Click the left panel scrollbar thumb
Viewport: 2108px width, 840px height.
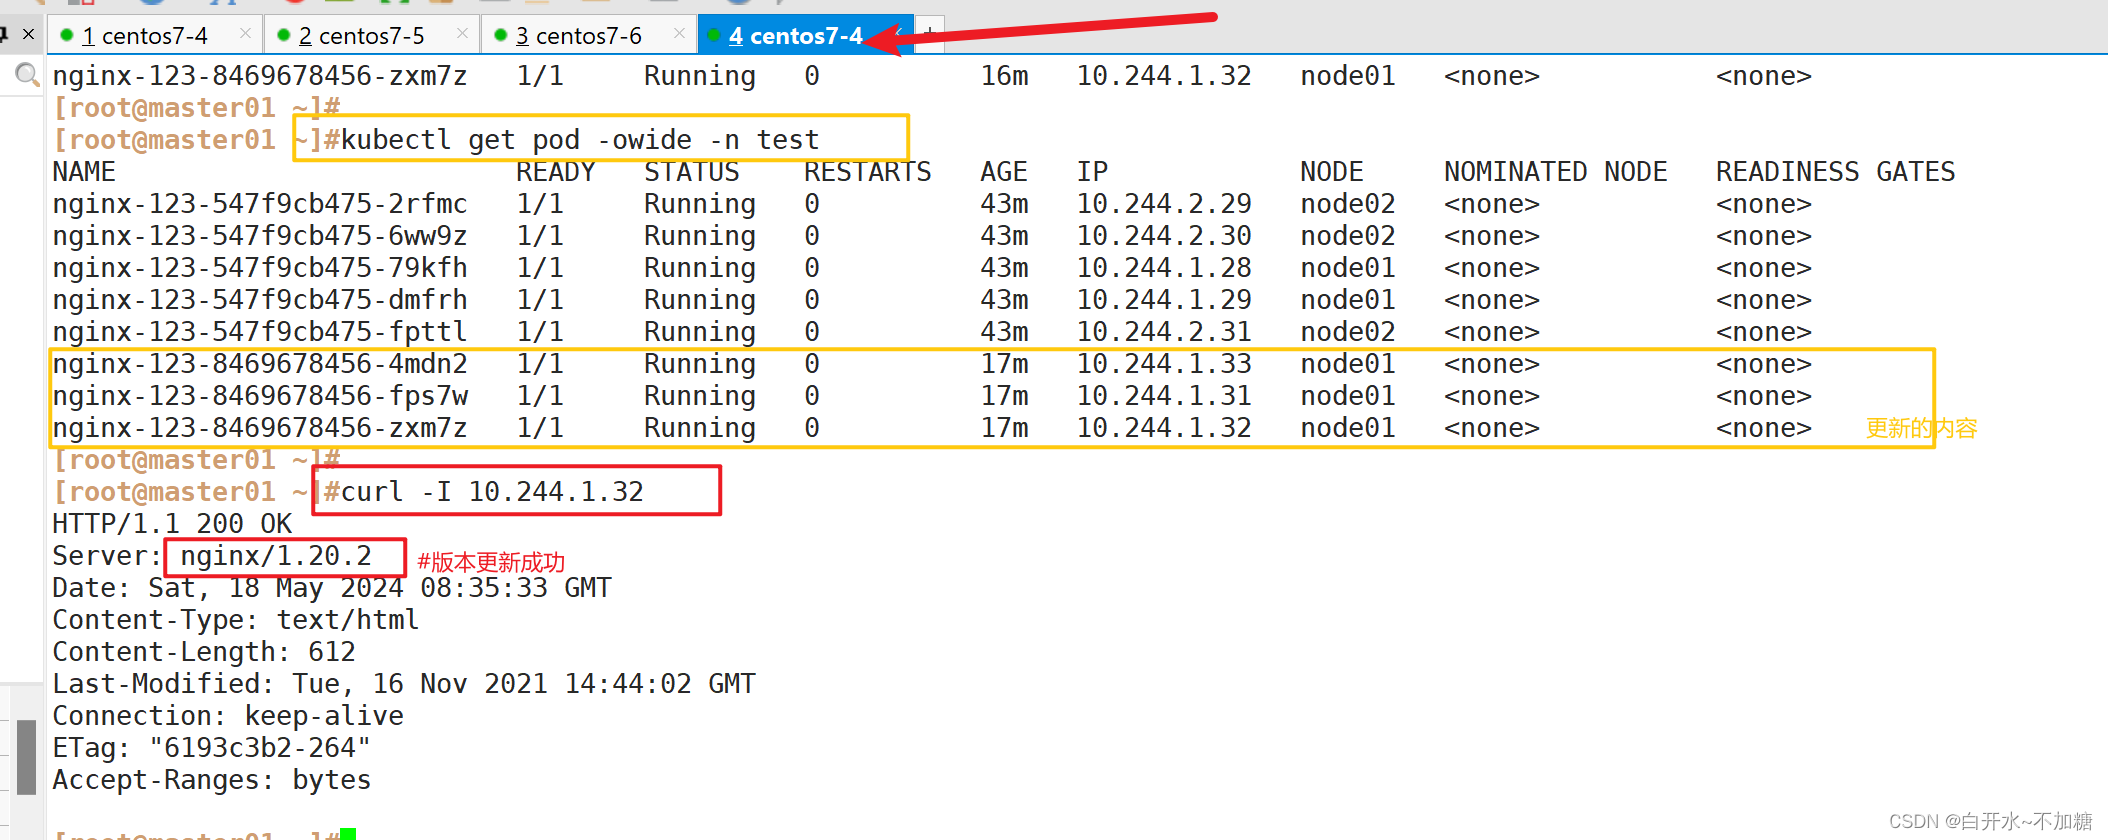coord(27,757)
